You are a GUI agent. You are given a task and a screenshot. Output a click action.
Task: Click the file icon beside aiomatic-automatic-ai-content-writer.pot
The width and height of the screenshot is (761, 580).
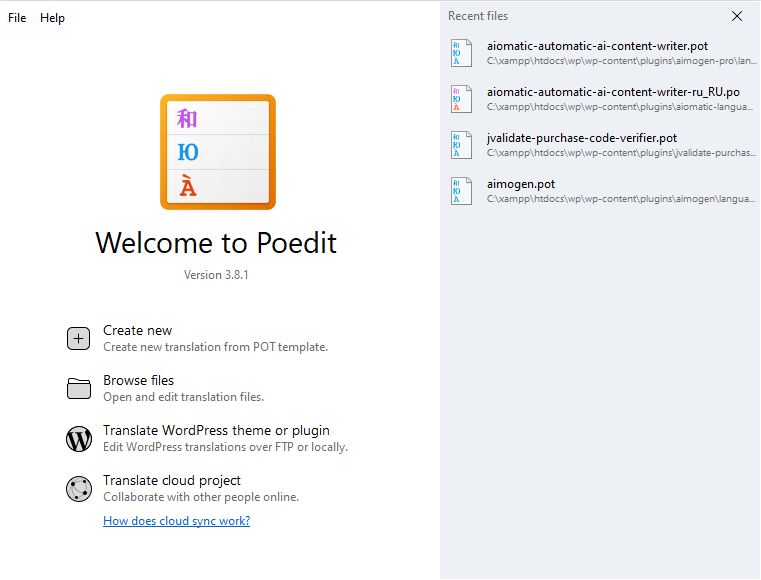point(462,53)
